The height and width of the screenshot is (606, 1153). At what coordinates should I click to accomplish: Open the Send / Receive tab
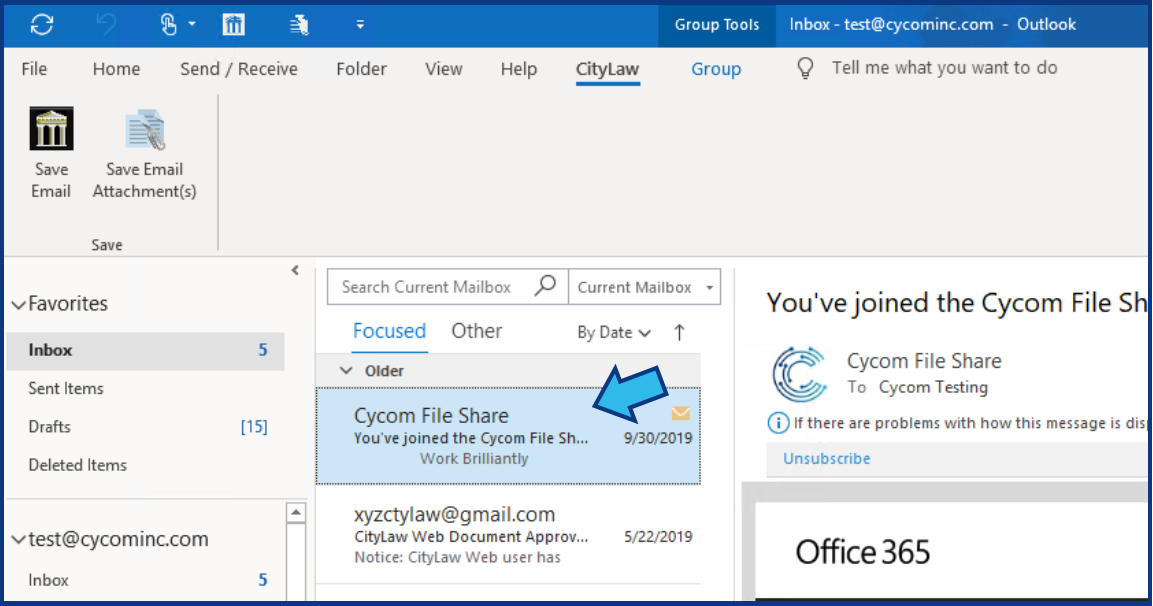coord(239,69)
